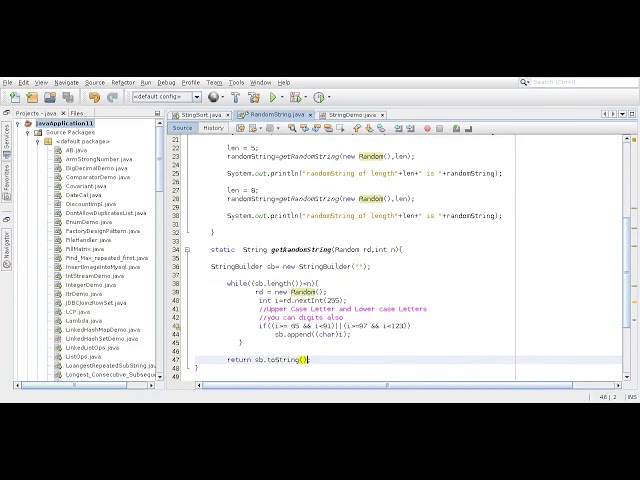The width and height of the screenshot is (640, 480).
Task: Click the editor scroll-down arrow
Action: 627,376
